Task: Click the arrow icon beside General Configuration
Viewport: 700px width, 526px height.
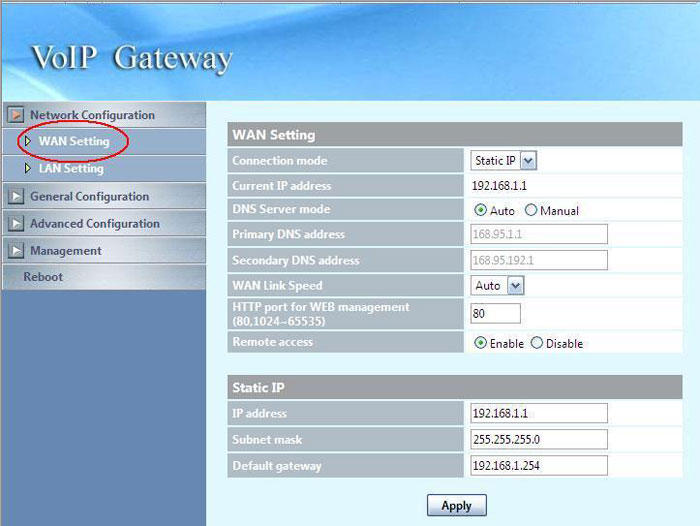Action: (15, 197)
